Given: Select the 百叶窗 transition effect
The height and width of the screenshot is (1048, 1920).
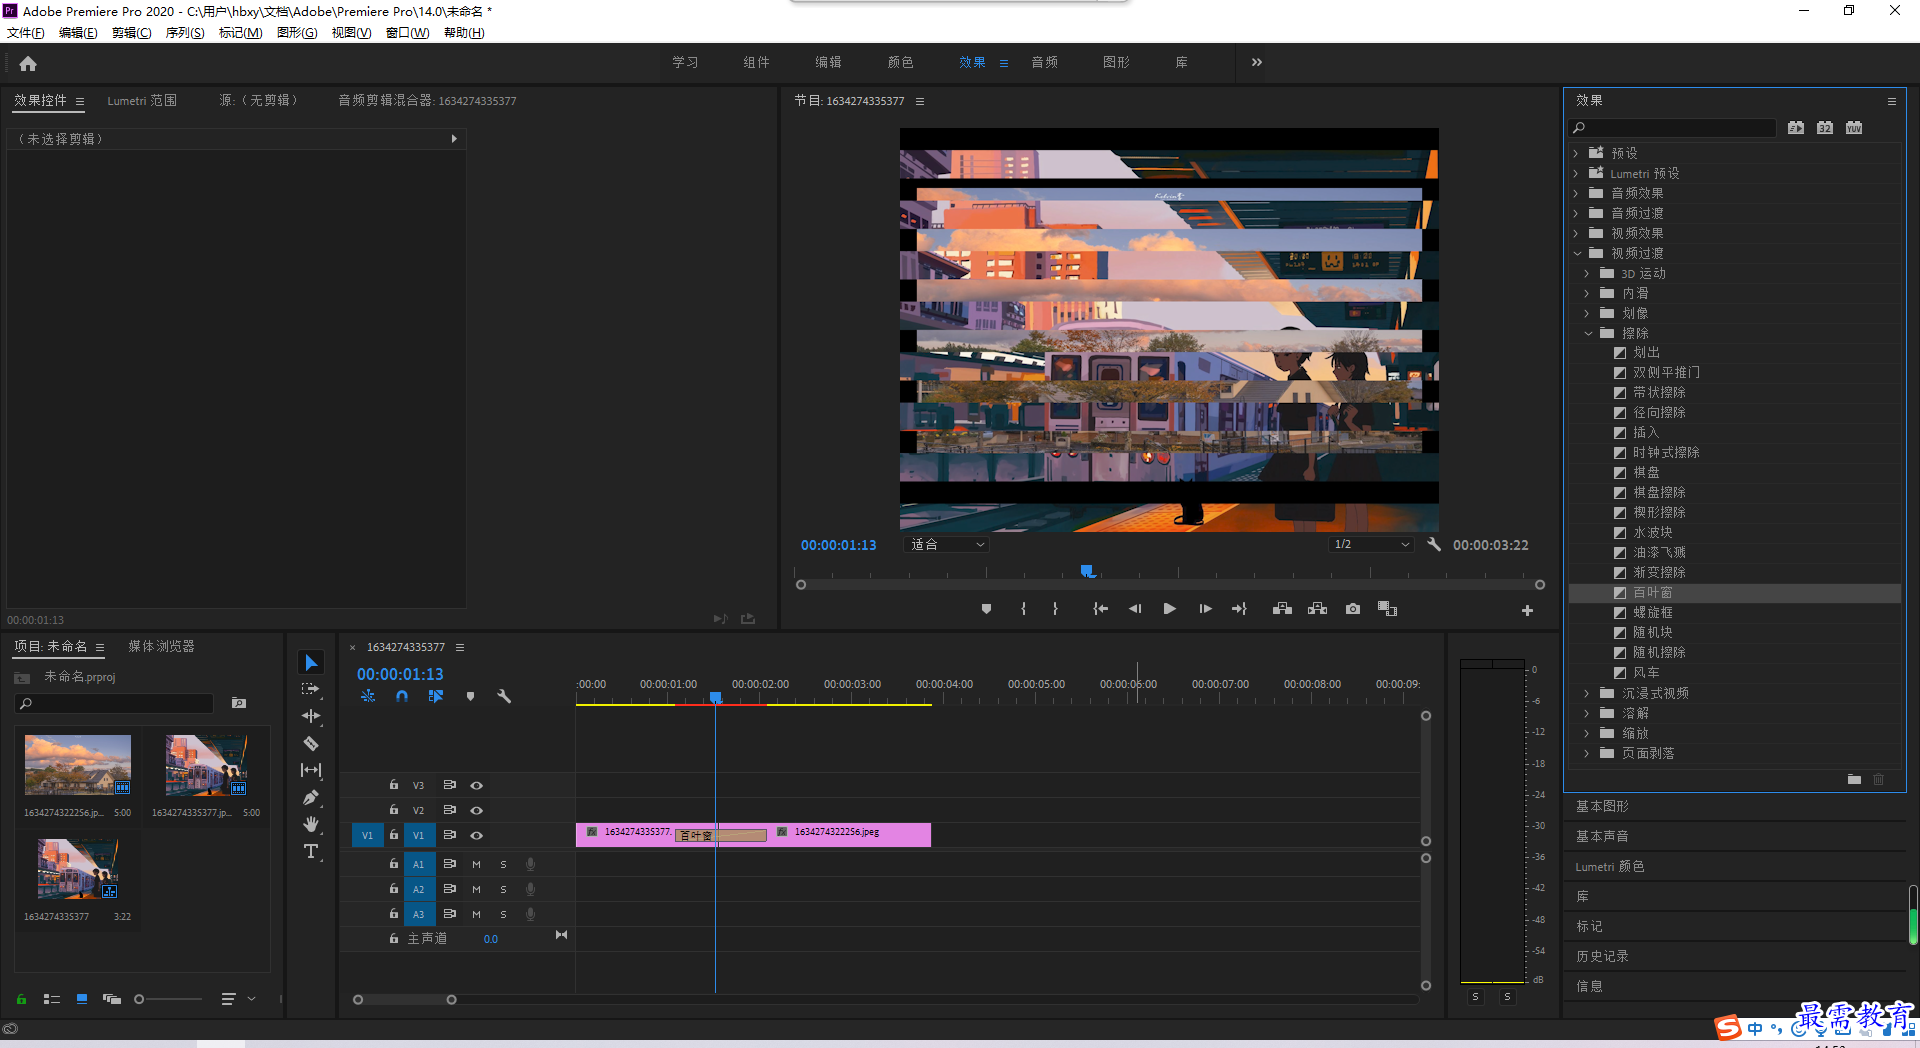Looking at the screenshot, I should point(1653,593).
